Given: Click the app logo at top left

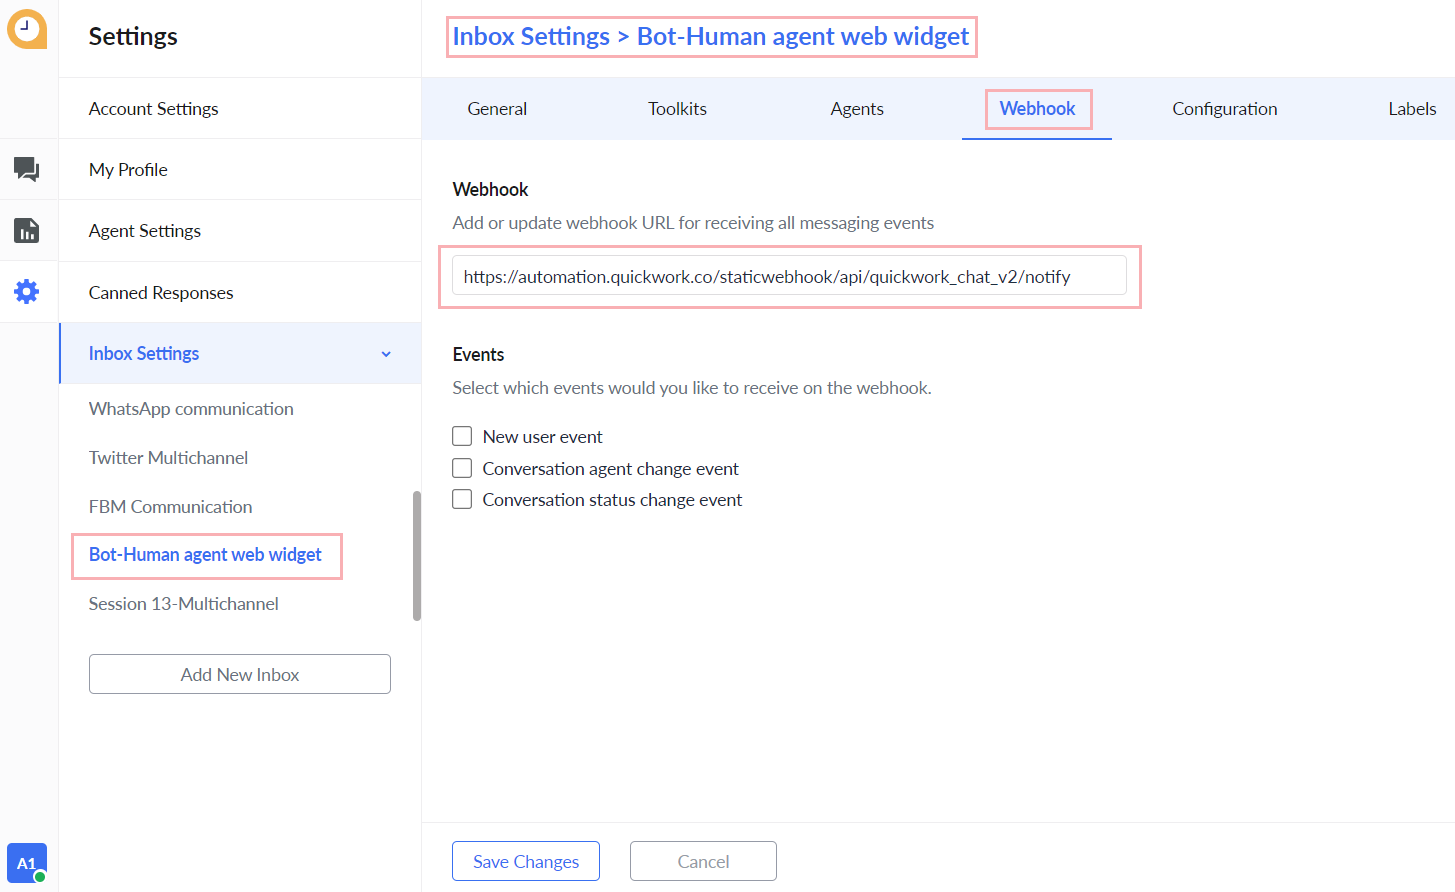Looking at the screenshot, I should point(27,29).
